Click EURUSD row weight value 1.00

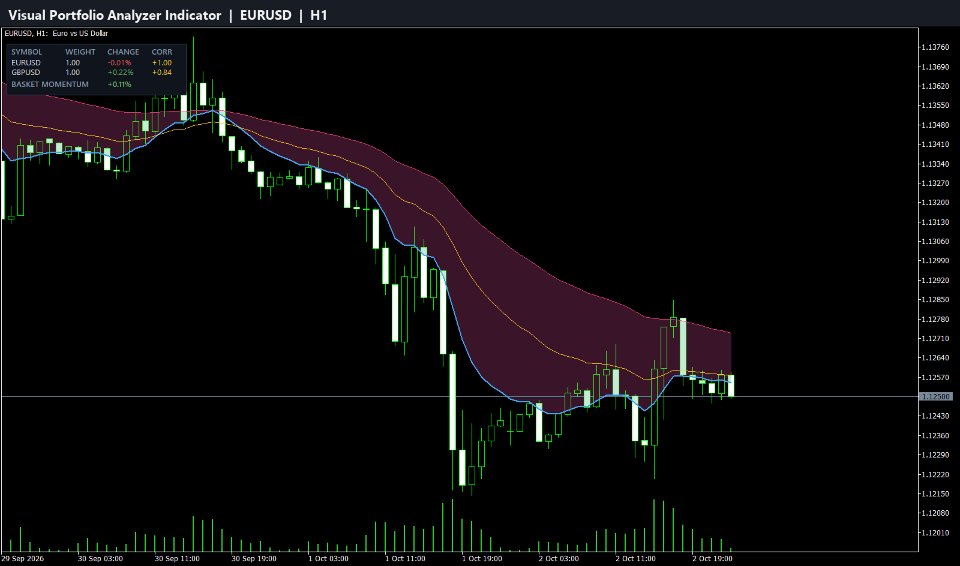[x=73, y=62]
